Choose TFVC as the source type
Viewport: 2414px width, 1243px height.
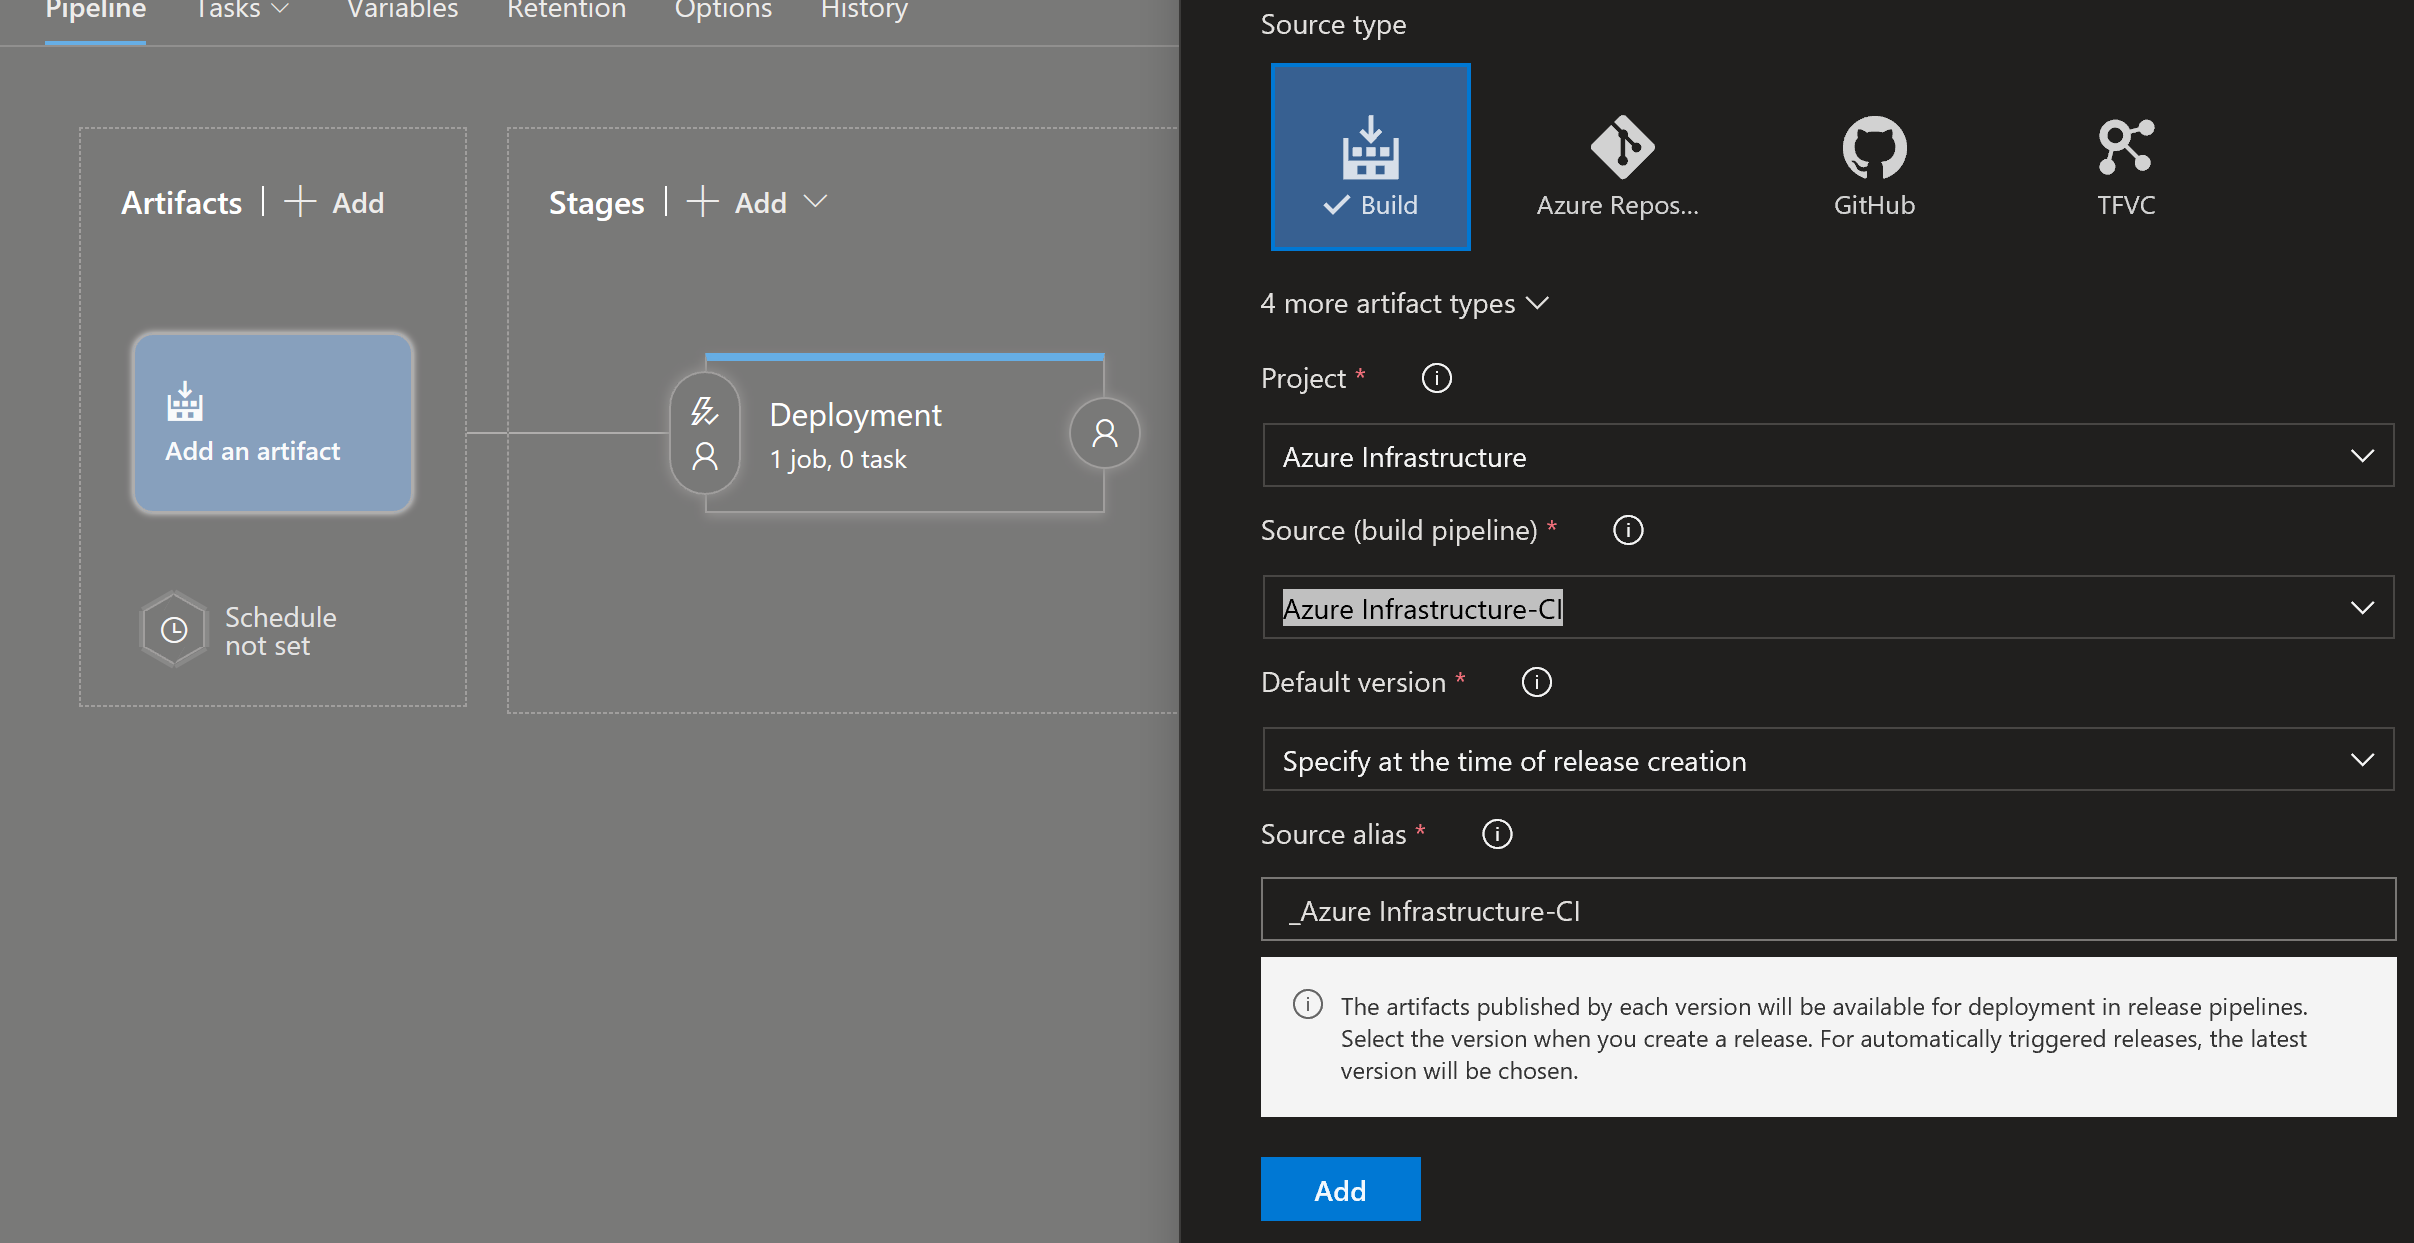[x=2126, y=167]
